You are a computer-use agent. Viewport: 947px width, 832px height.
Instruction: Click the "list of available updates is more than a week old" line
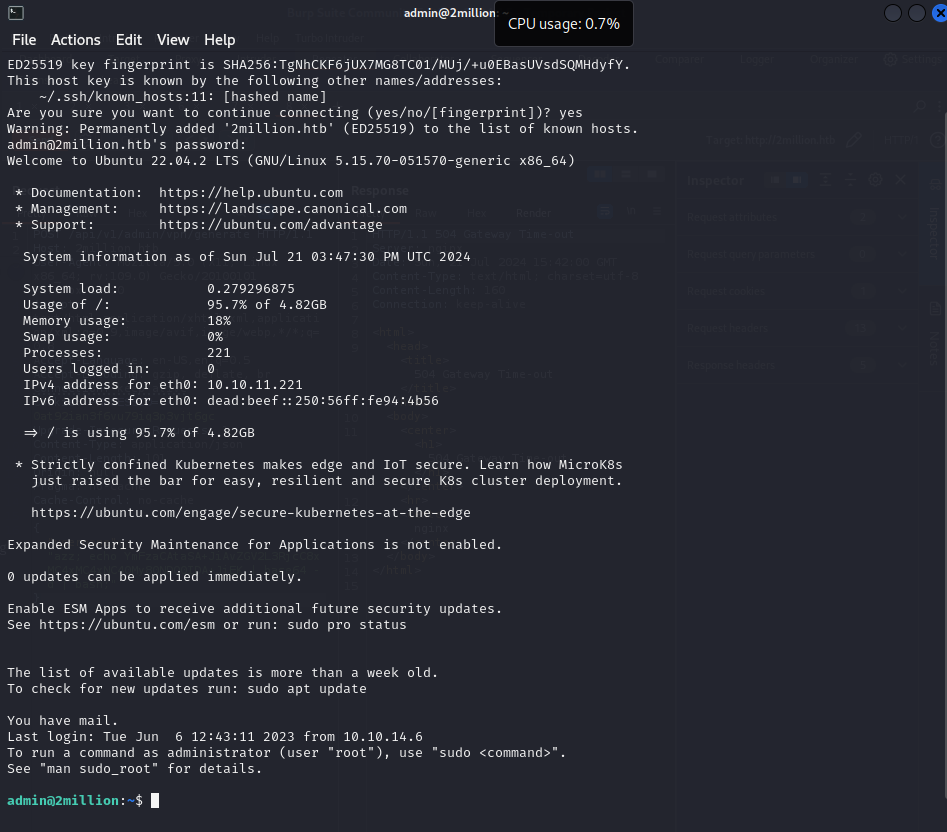pos(223,673)
